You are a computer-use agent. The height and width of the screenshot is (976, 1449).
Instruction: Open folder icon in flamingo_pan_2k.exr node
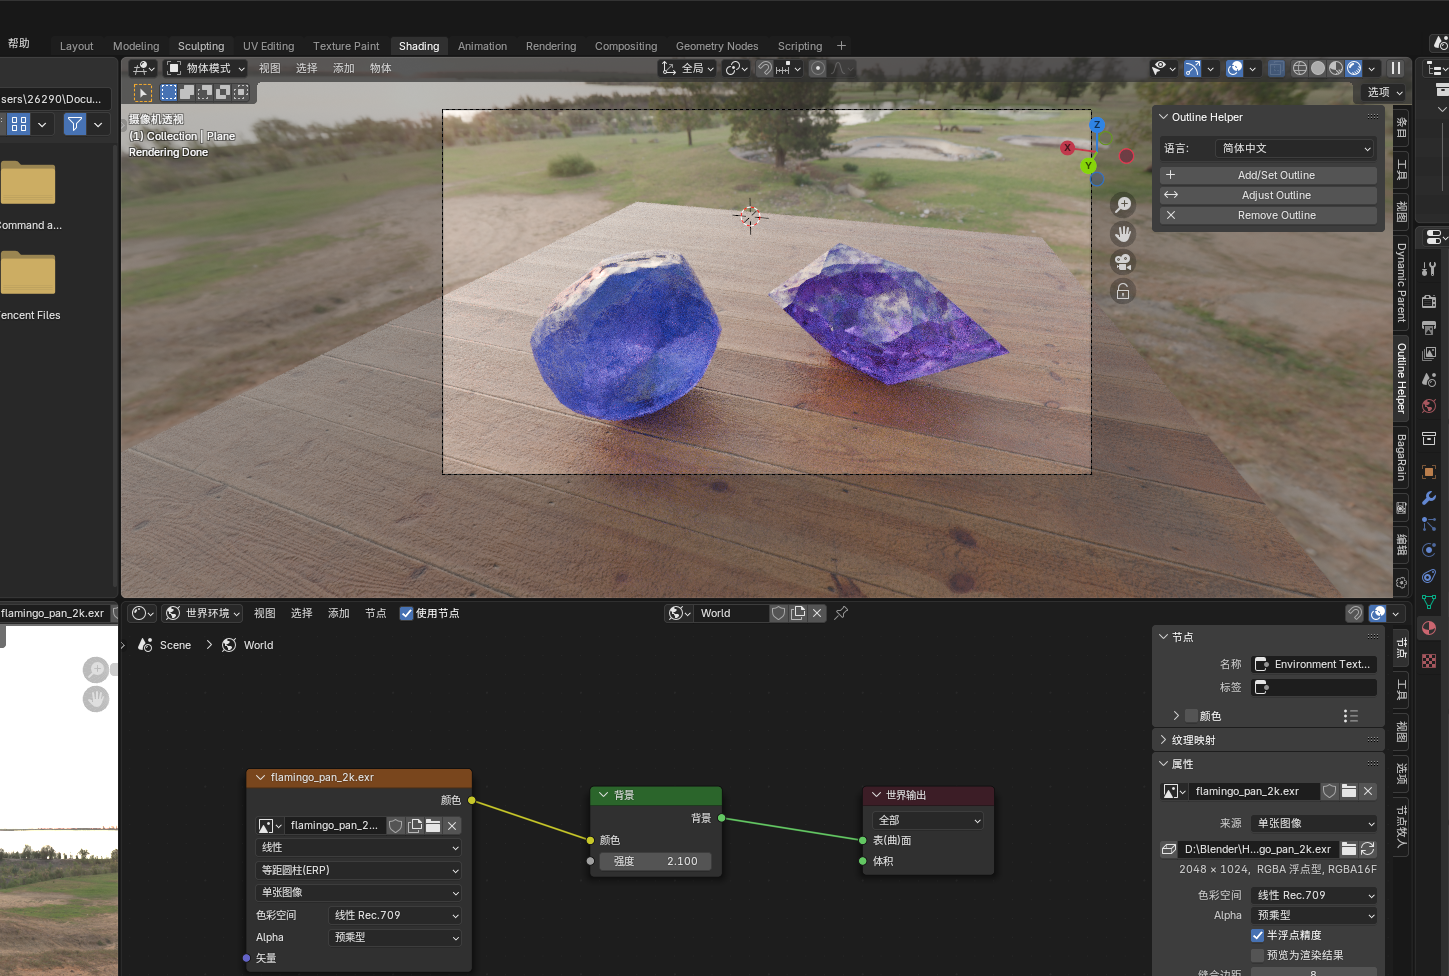433,825
